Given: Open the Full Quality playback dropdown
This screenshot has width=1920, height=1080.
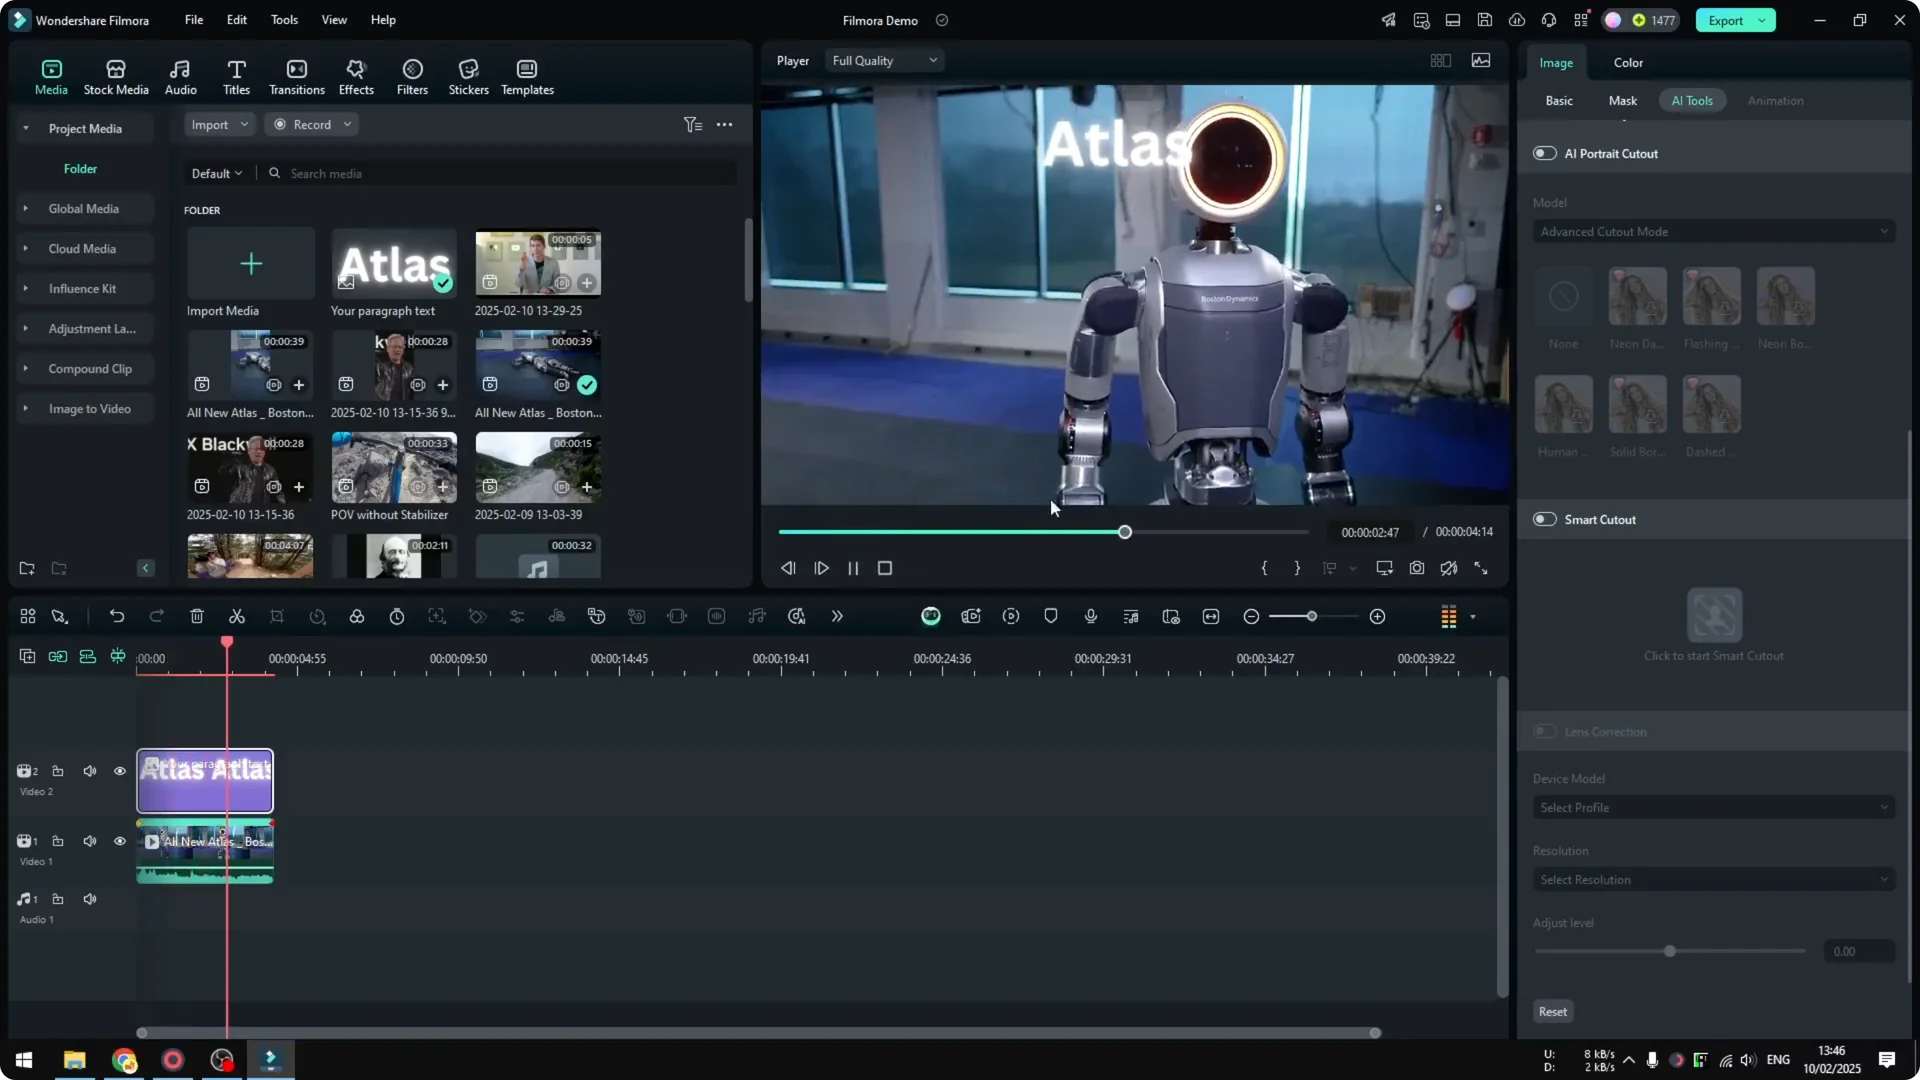Looking at the screenshot, I should pyautogui.click(x=884, y=60).
